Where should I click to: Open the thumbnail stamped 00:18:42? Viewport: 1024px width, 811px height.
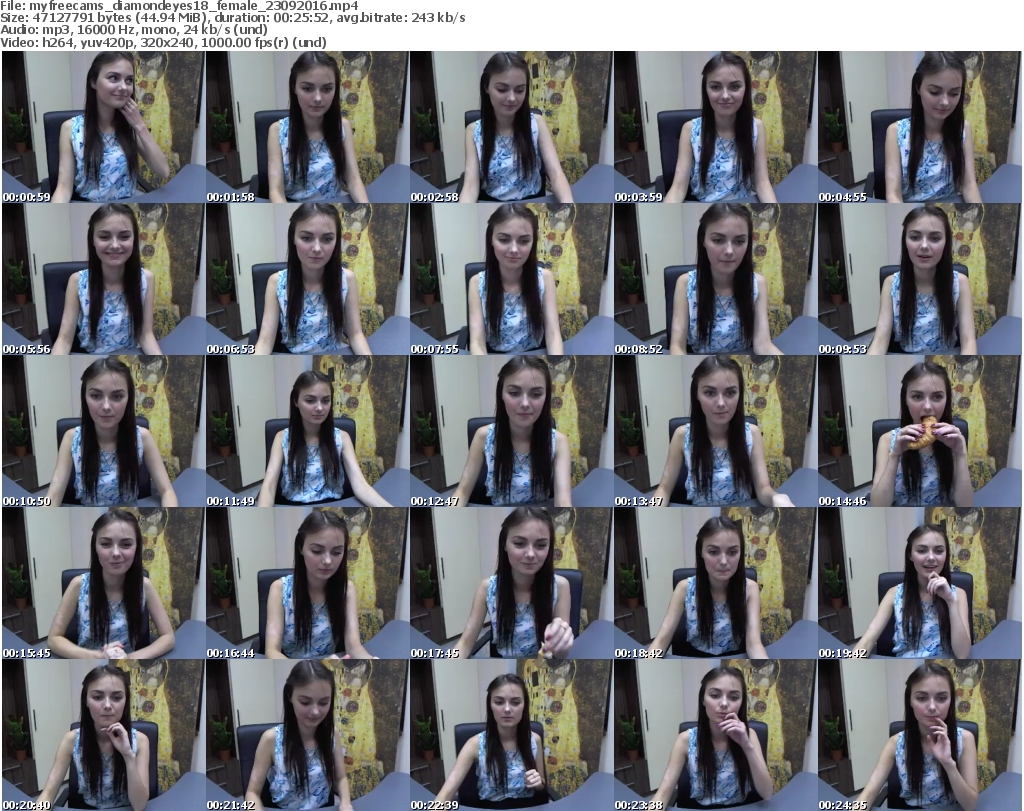click(x=714, y=583)
